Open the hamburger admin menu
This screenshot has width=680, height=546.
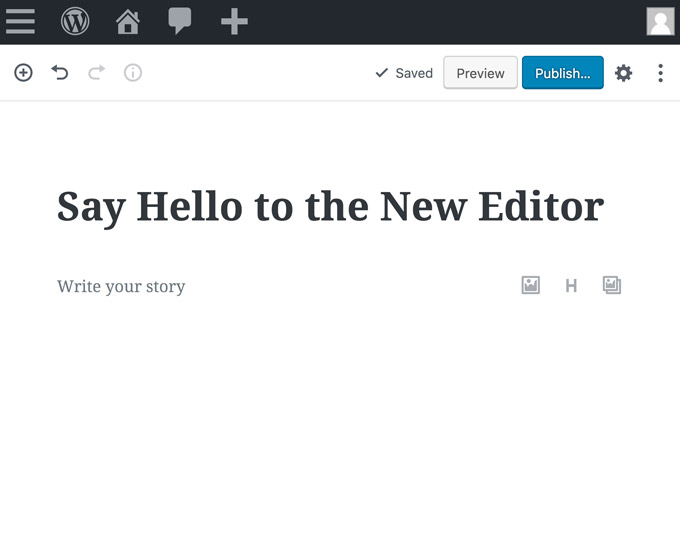tap(20, 21)
